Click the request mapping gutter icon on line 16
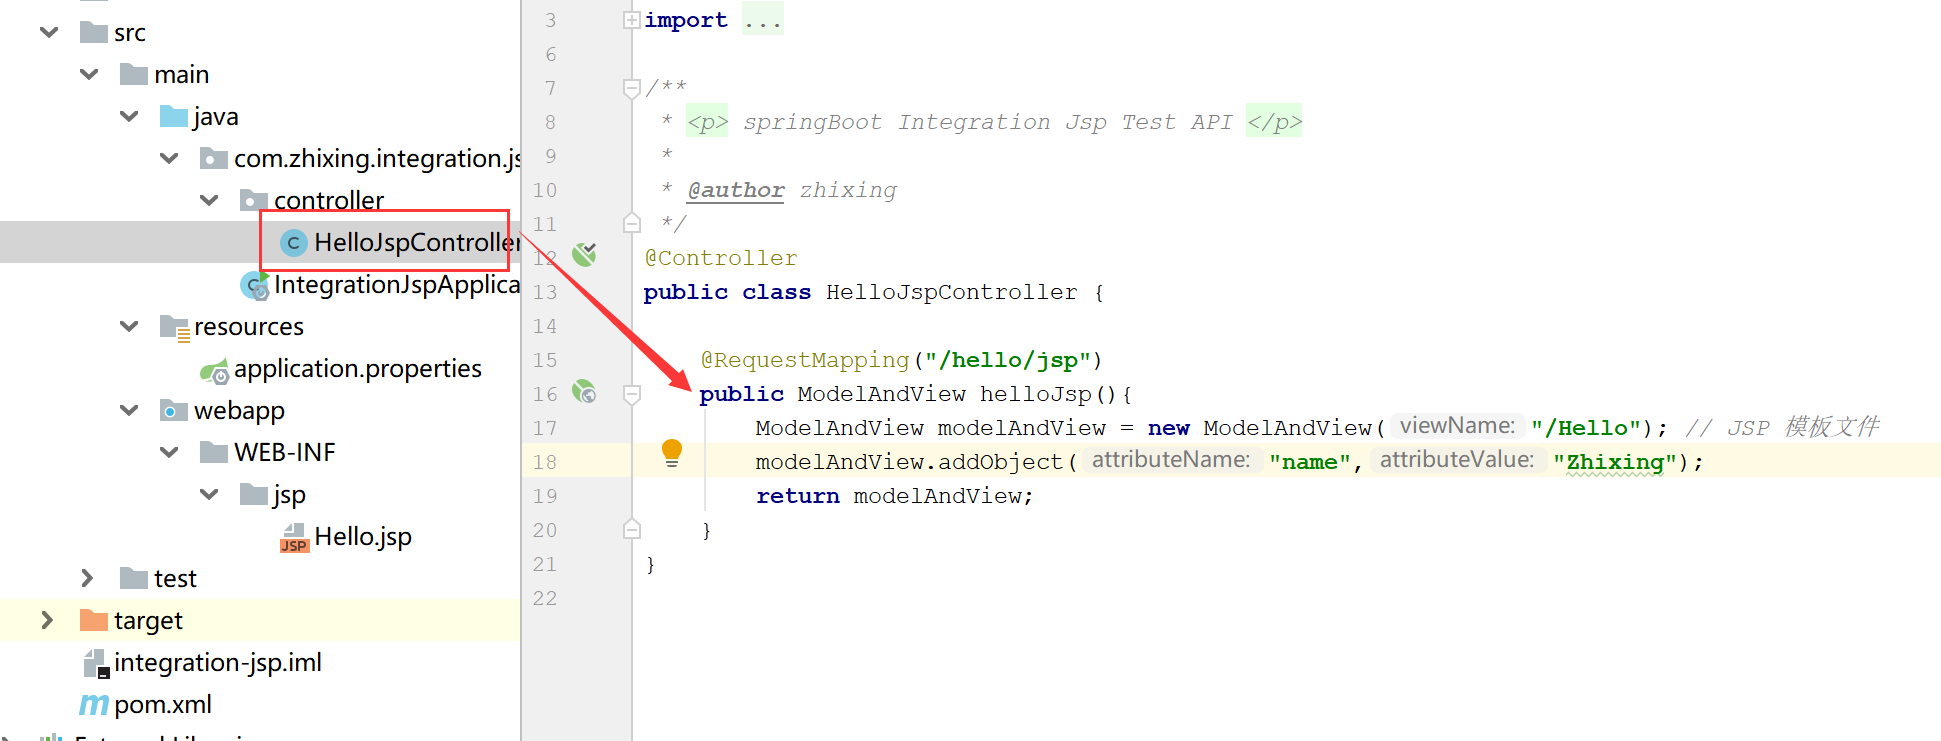The image size is (1941, 741). [x=584, y=391]
